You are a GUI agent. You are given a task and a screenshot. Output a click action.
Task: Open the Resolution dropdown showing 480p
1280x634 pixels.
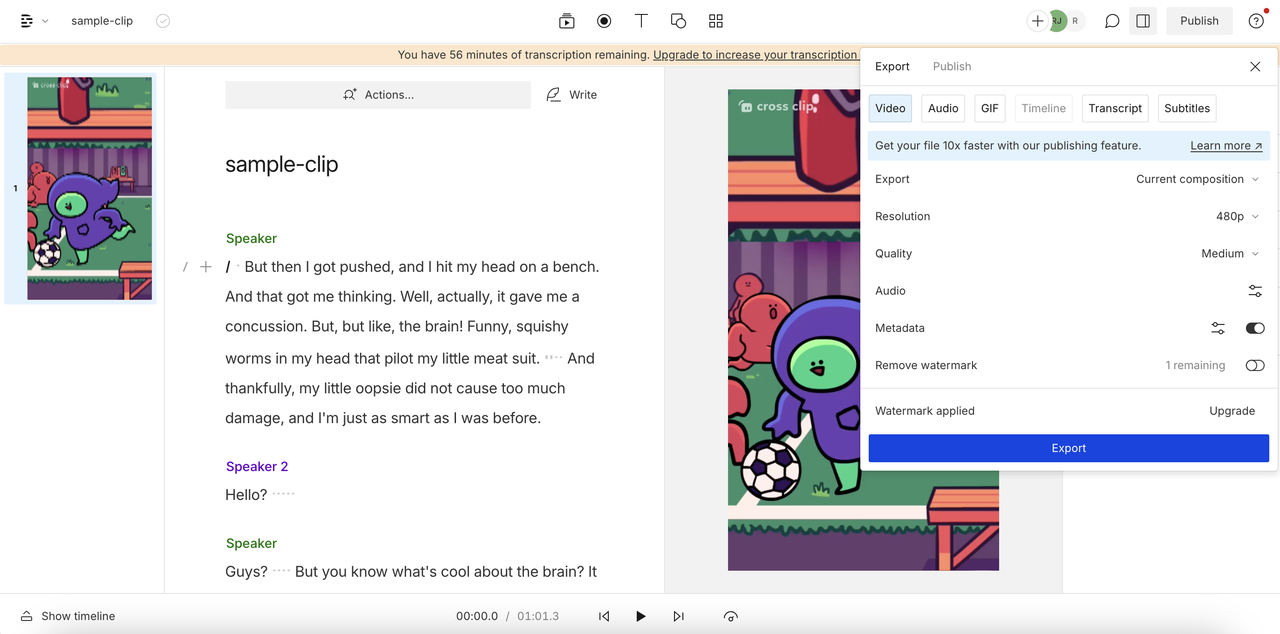(x=1237, y=216)
